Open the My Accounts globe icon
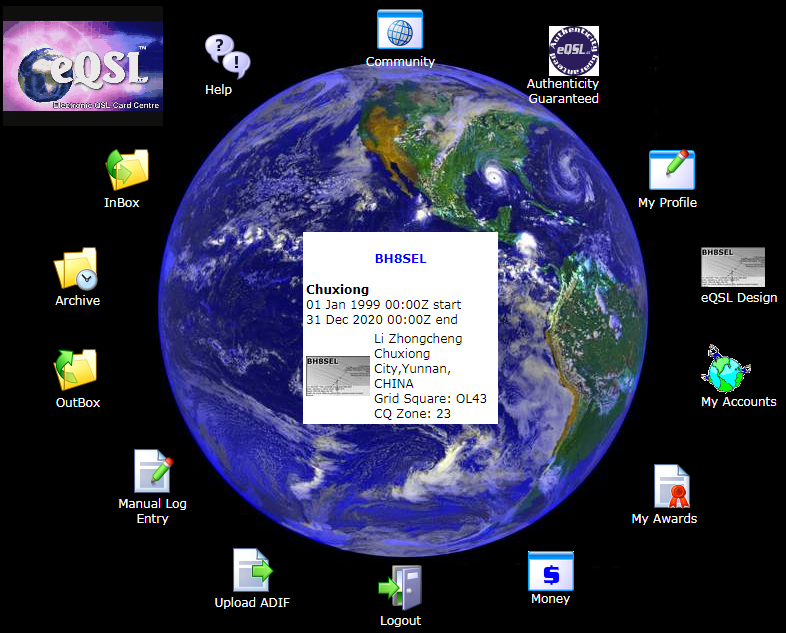Viewport: 786px width, 633px height. click(727, 369)
